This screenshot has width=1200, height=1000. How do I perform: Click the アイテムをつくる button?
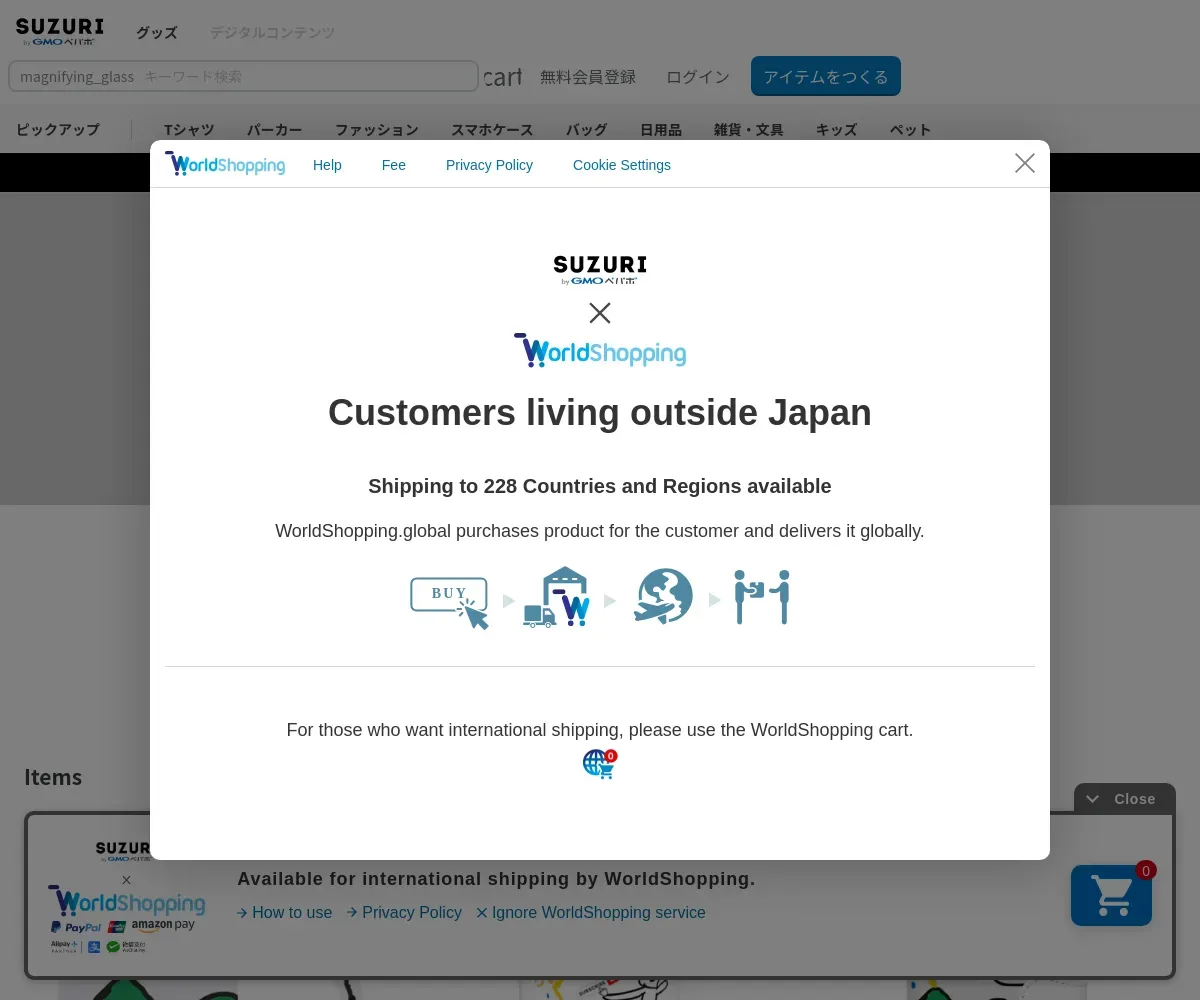[826, 76]
